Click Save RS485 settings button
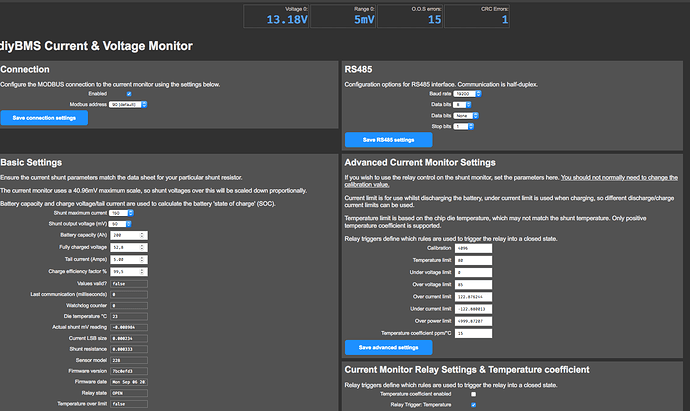The width and height of the screenshot is (690, 411). 389,140
